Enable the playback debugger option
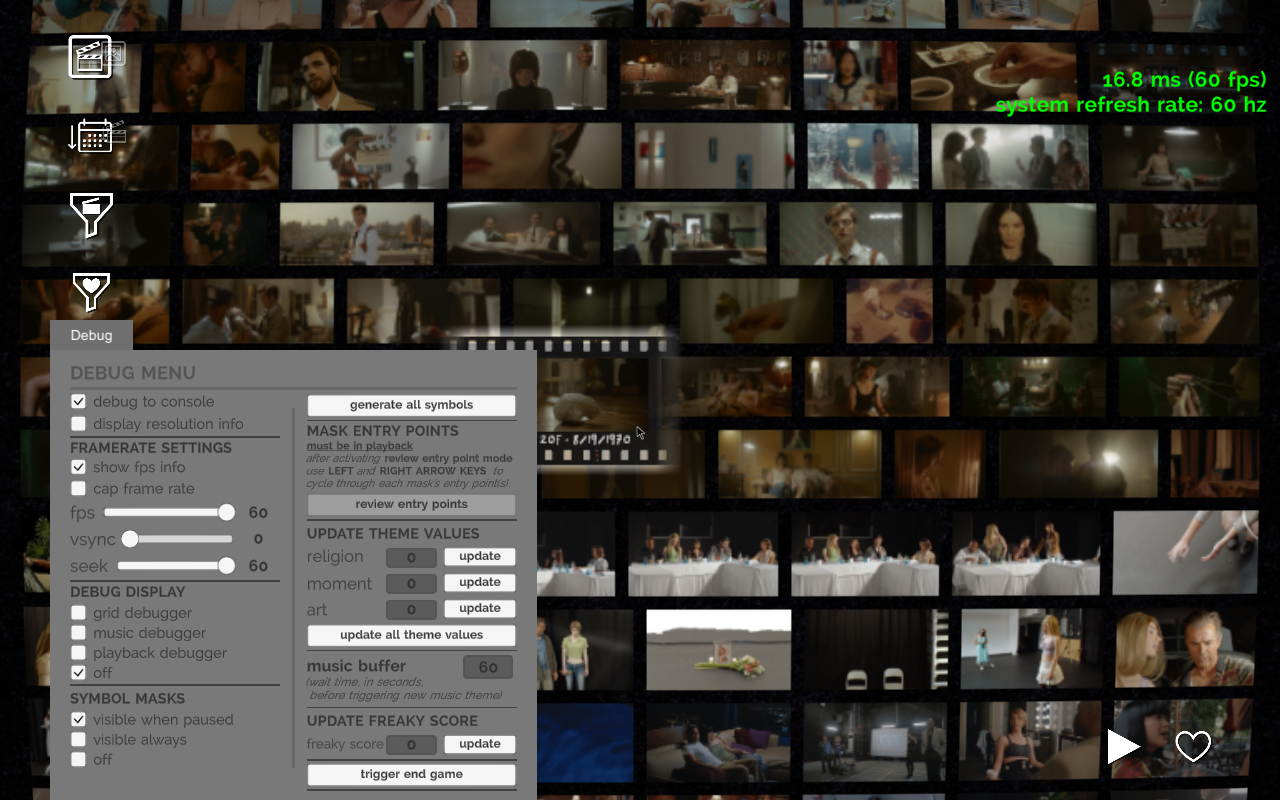1280x800 pixels. tap(78, 653)
